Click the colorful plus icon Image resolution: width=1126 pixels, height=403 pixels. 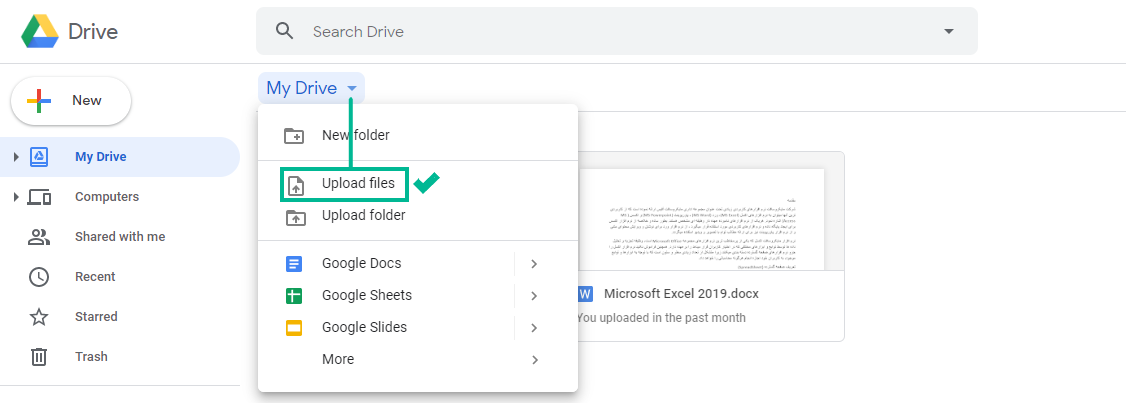(39, 101)
